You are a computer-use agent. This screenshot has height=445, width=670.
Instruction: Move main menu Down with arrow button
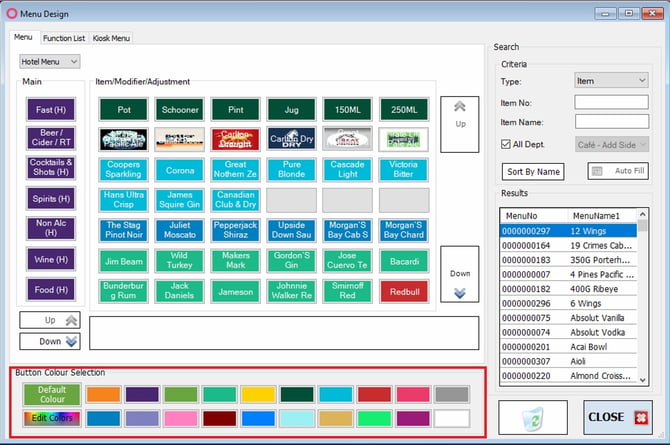coord(50,341)
